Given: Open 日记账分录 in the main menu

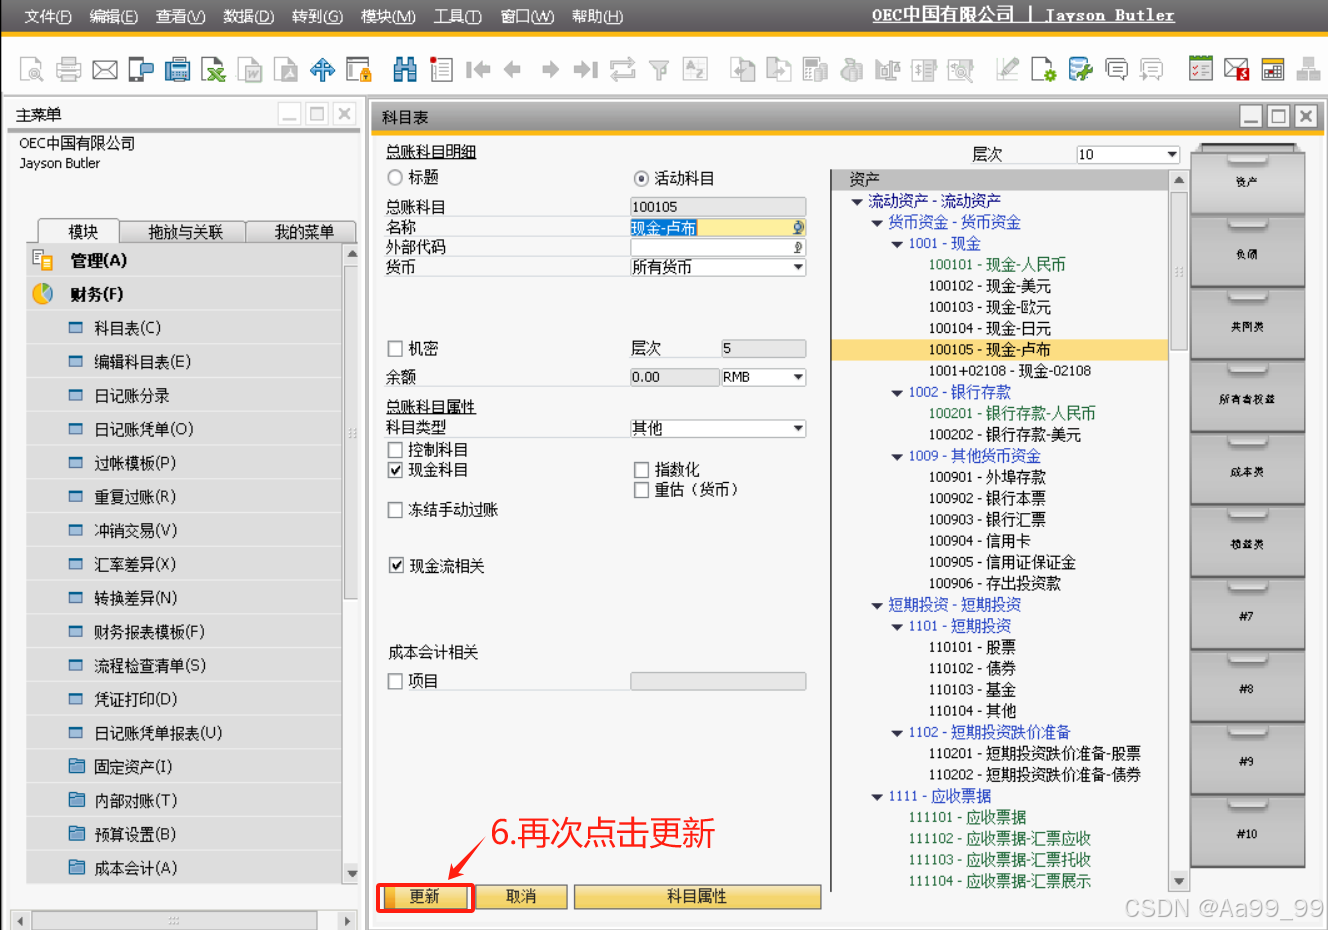Looking at the screenshot, I should click(x=185, y=396).
